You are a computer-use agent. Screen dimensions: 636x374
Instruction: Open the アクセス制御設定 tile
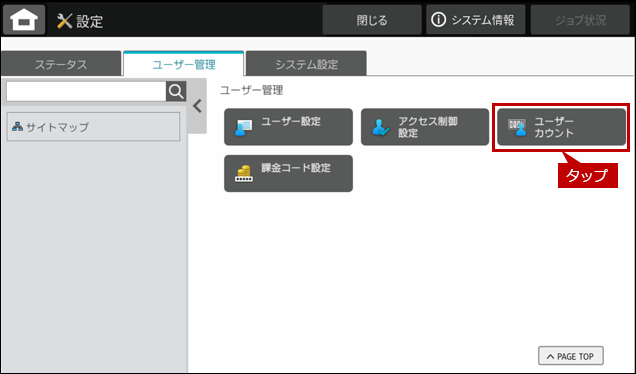(x=425, y=127)
